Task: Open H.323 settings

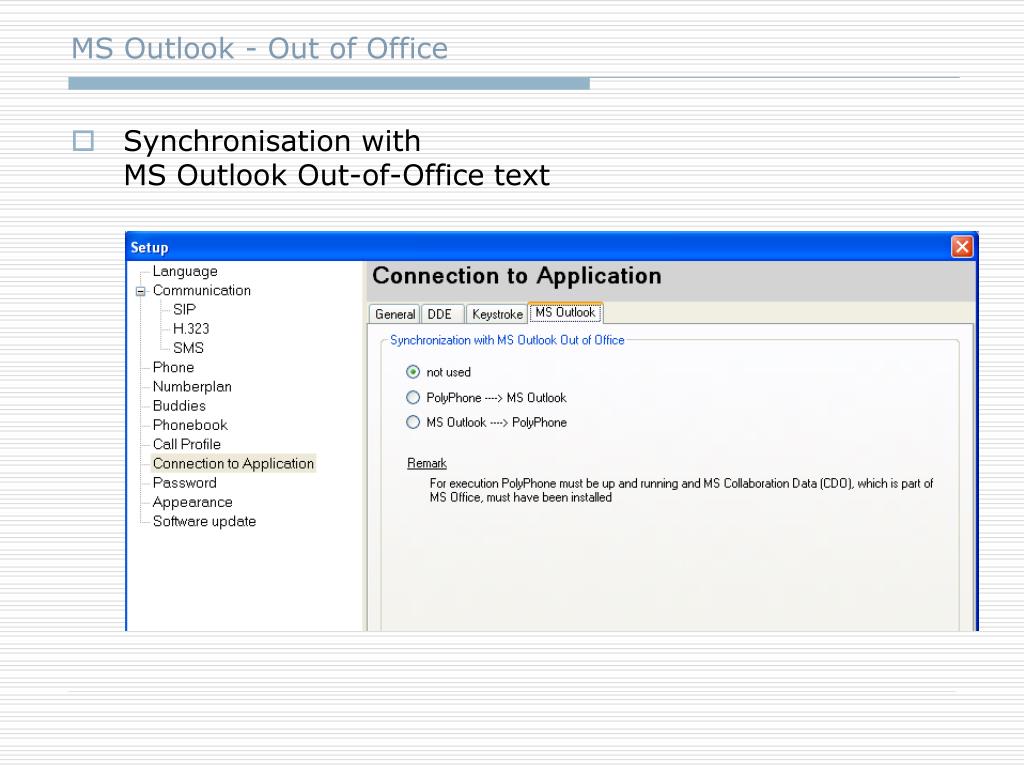Action: (x=191, y=328)
